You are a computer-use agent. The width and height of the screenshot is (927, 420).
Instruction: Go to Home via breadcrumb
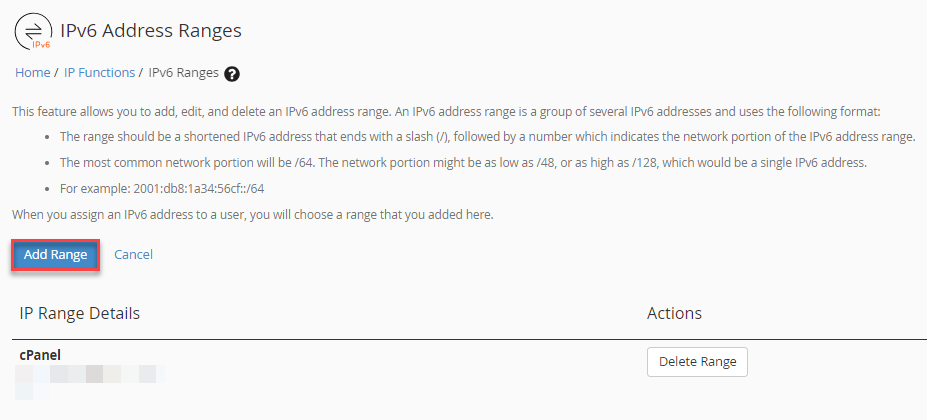[33, 73]
